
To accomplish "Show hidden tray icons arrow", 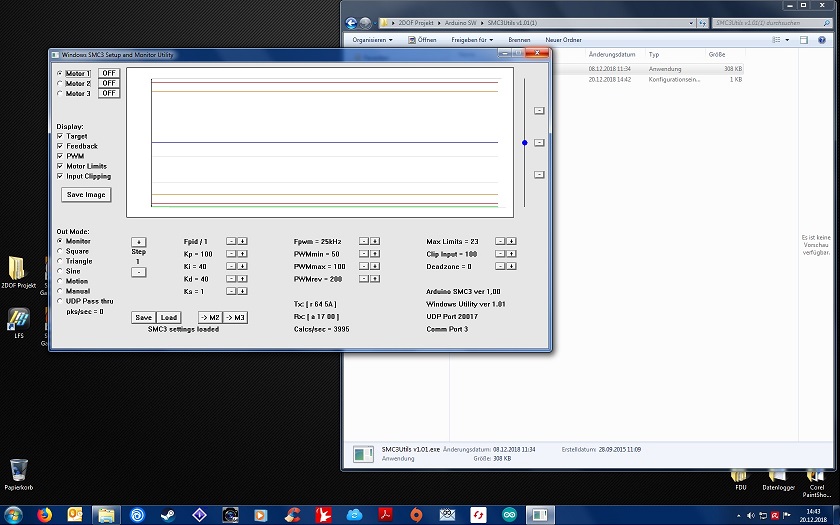I will [739, 516].
